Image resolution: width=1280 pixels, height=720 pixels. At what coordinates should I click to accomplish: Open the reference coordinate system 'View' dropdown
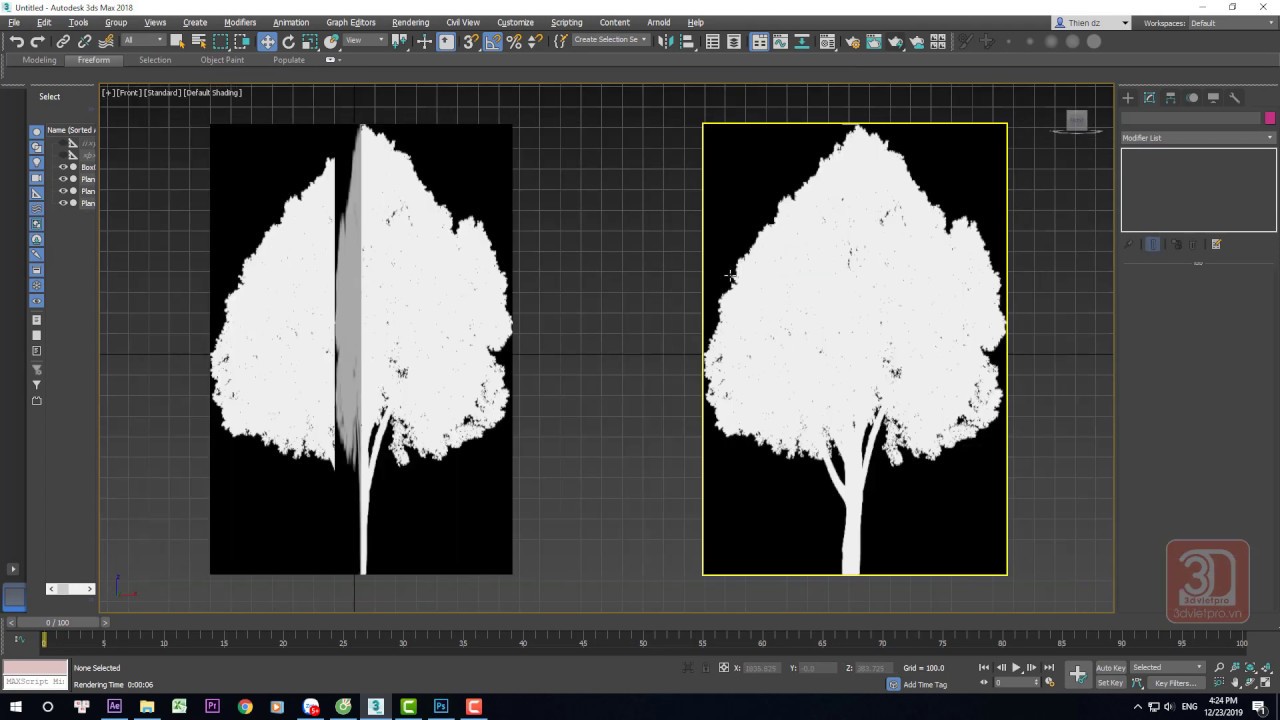[365, 40]
